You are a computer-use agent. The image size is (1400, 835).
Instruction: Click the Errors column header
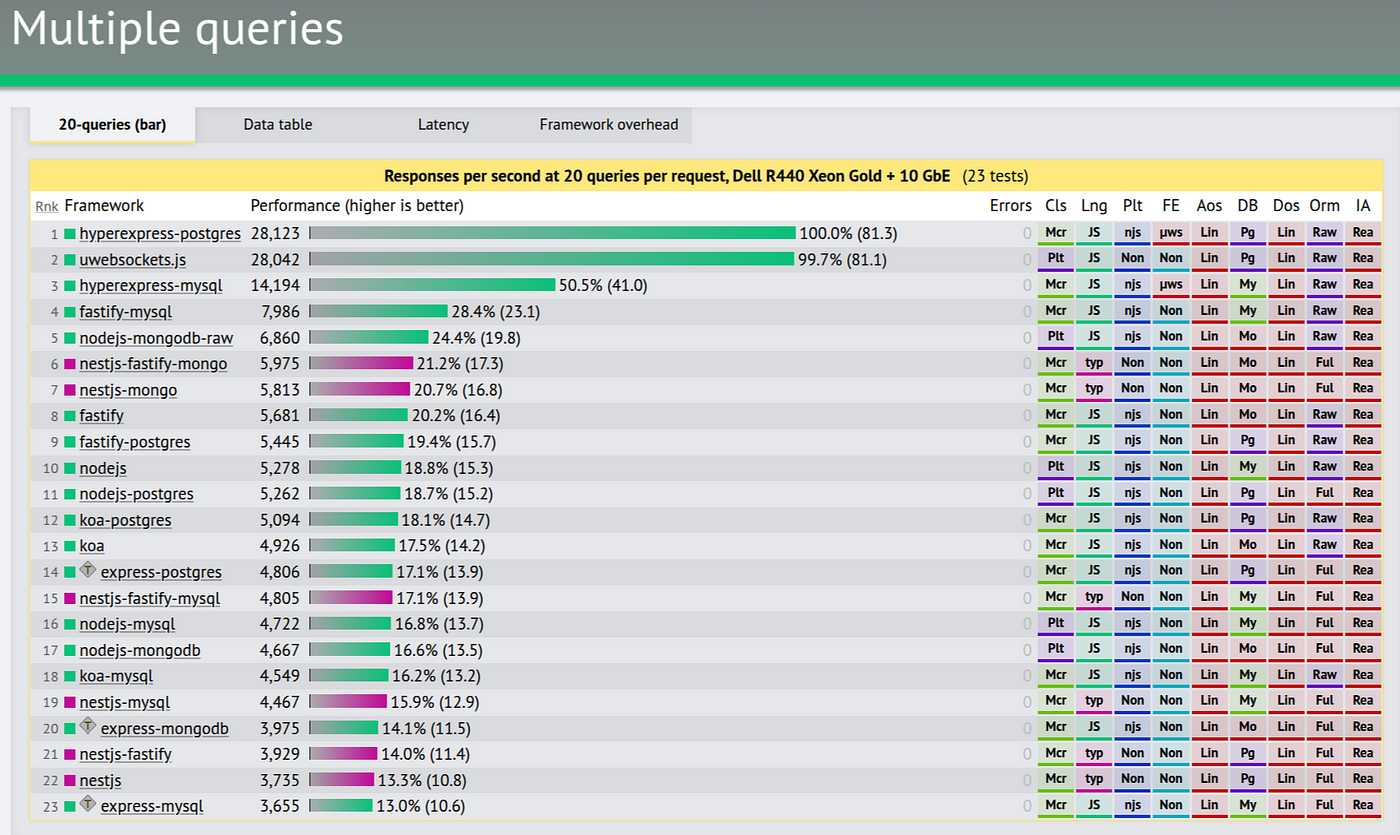(1010, 205)
